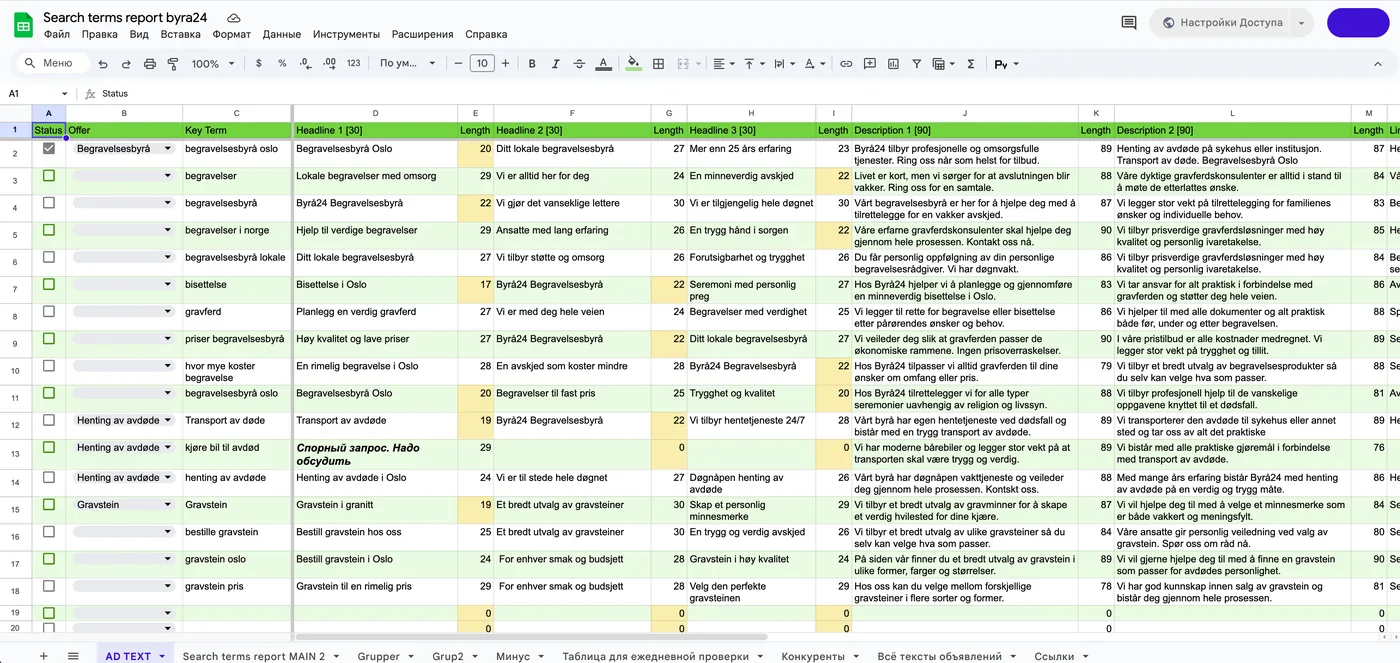
Task: Open the horizontal align dropdown
Action: (723, 64)
